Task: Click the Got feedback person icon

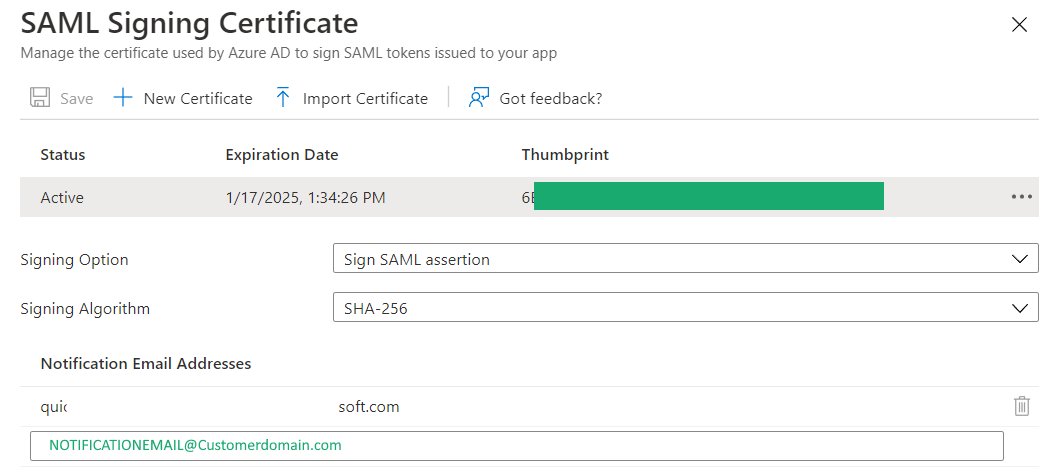Action: tap(479, 98)
